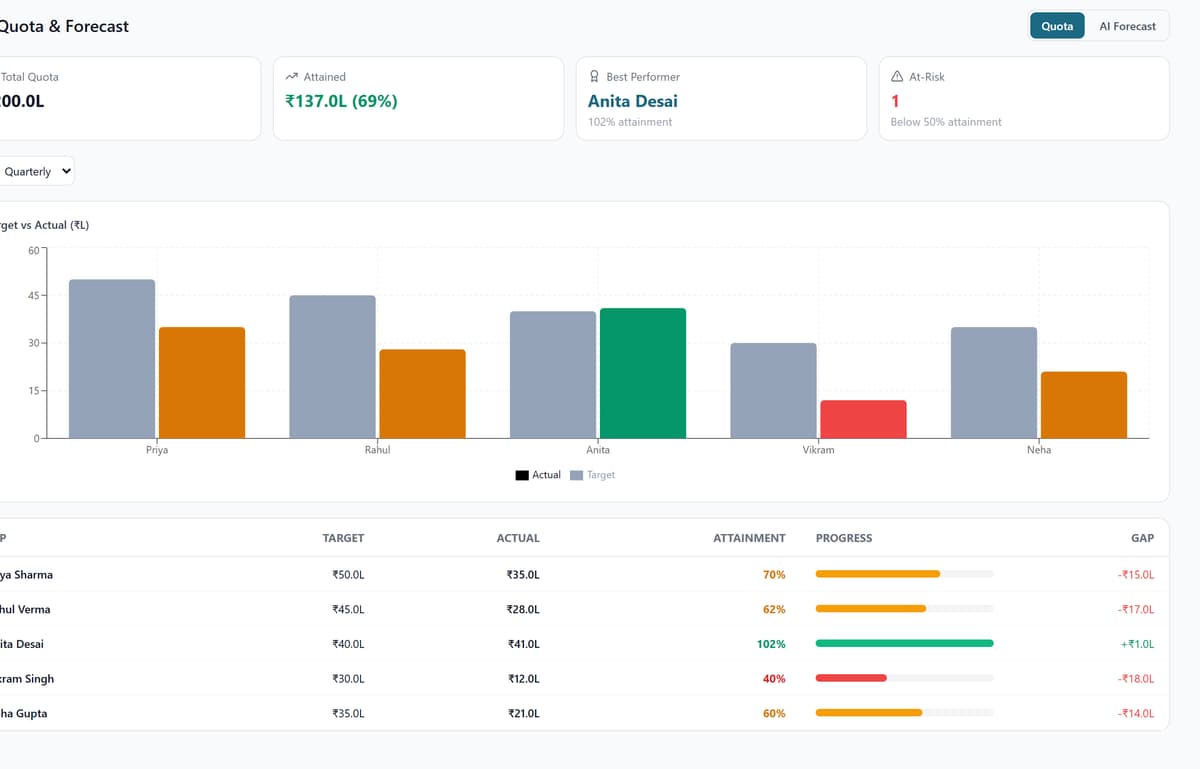Click Rahul's orange actual bar
This screenshot has height=769, width=1200.
pyautogui.click(x=422, y=394)
